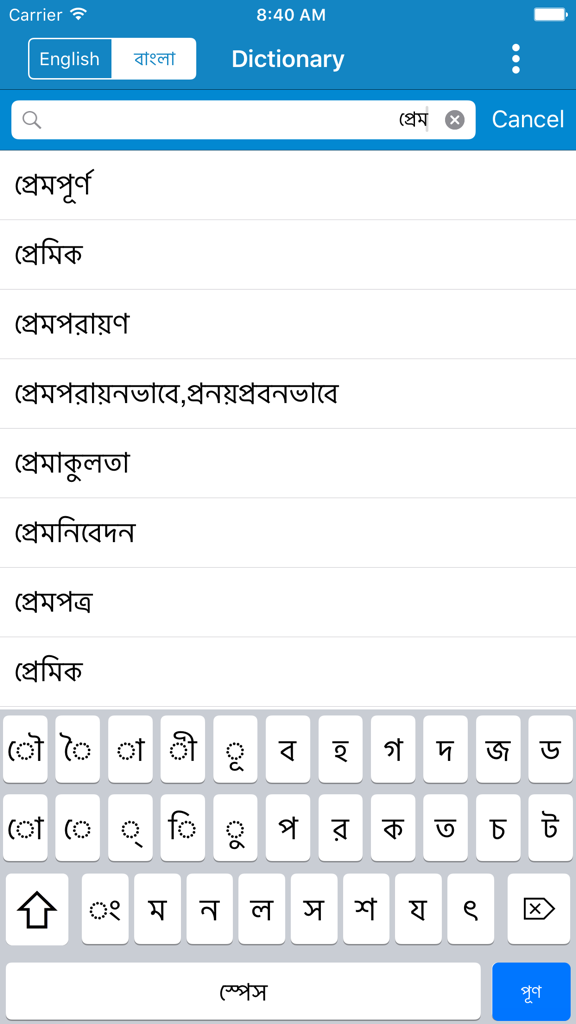Viewport: 576px width, 1024px height.
Task: Click the magnifying glass search icon
Action: pyautogui.click(x=33, y=119)
